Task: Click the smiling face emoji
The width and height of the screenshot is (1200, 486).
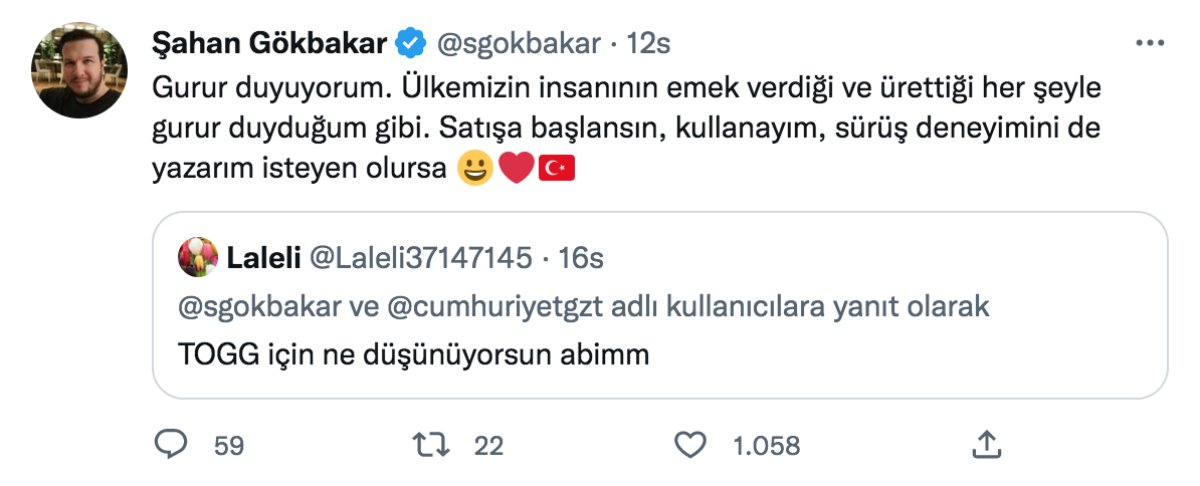Action: tap(473, 168)
